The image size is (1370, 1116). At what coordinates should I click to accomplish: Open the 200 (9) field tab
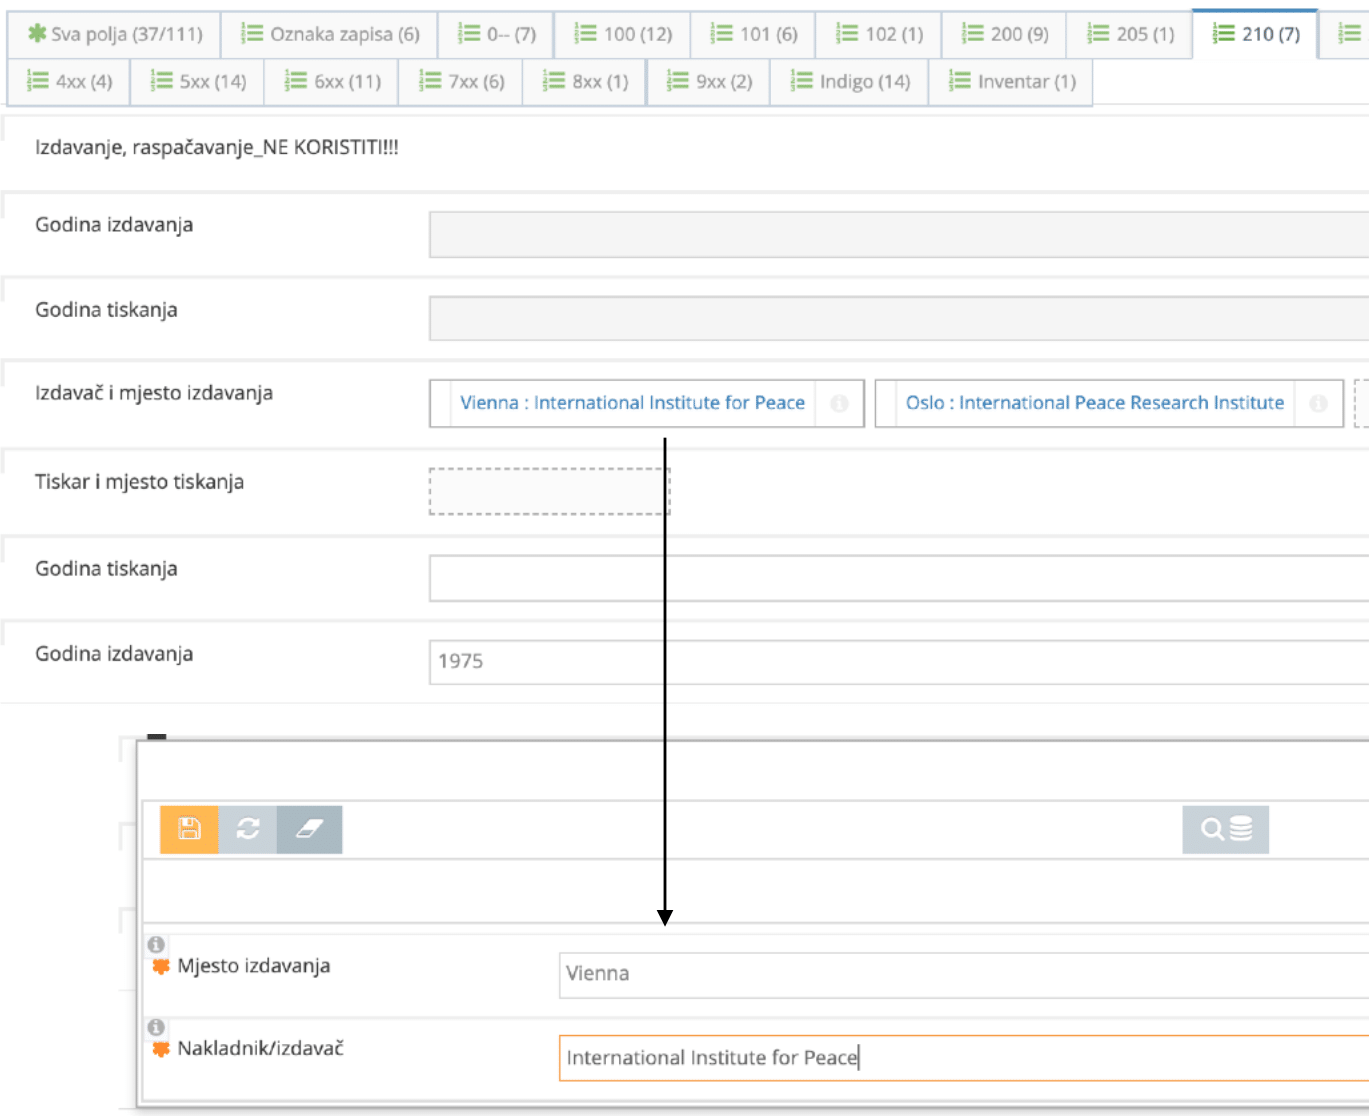pyautogui.click(x=1004, y=33)
